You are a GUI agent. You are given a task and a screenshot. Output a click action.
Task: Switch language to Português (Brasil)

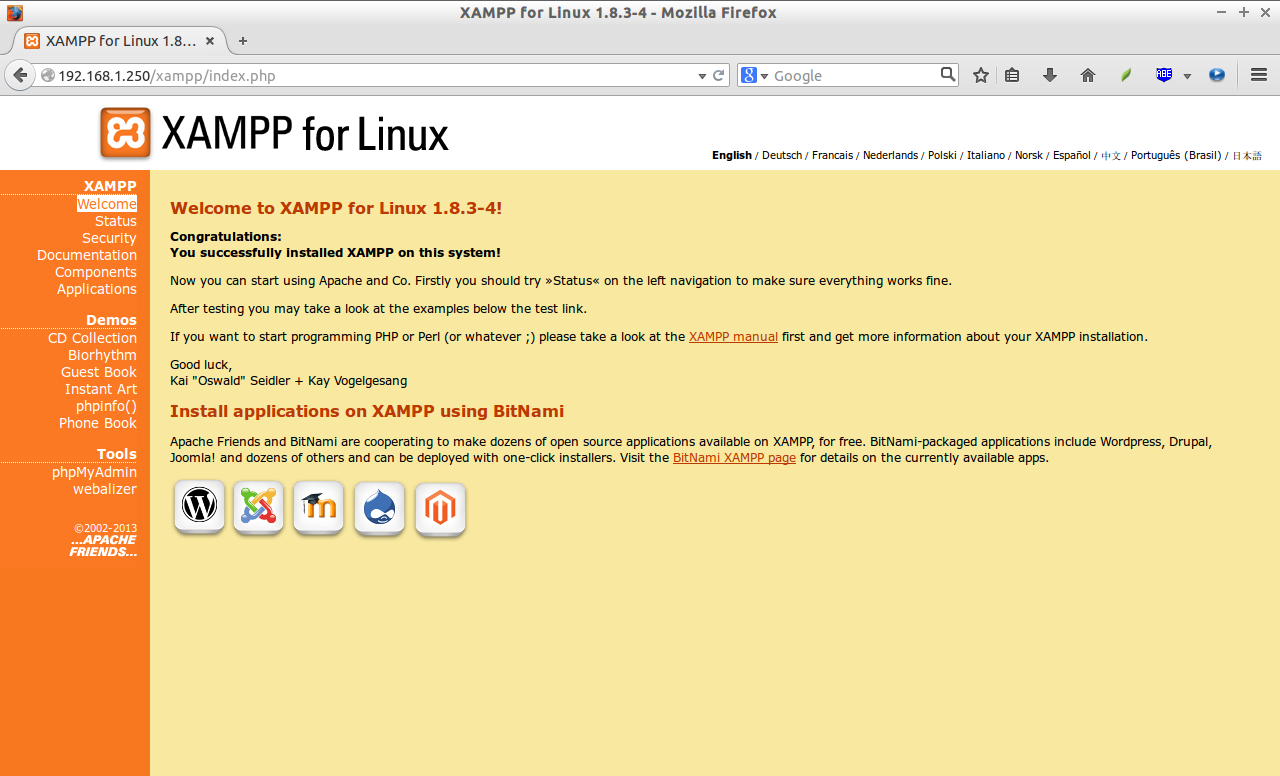(1176, 155)
